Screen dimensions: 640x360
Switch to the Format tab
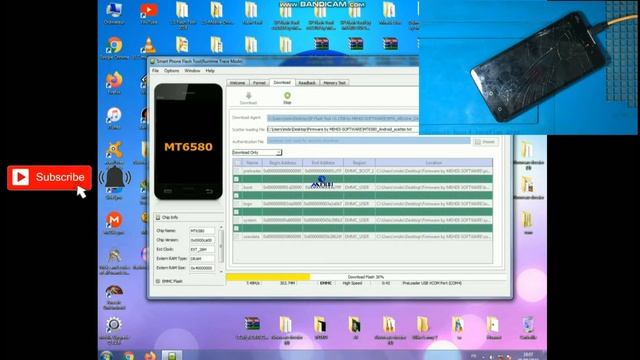coord(259,83)
